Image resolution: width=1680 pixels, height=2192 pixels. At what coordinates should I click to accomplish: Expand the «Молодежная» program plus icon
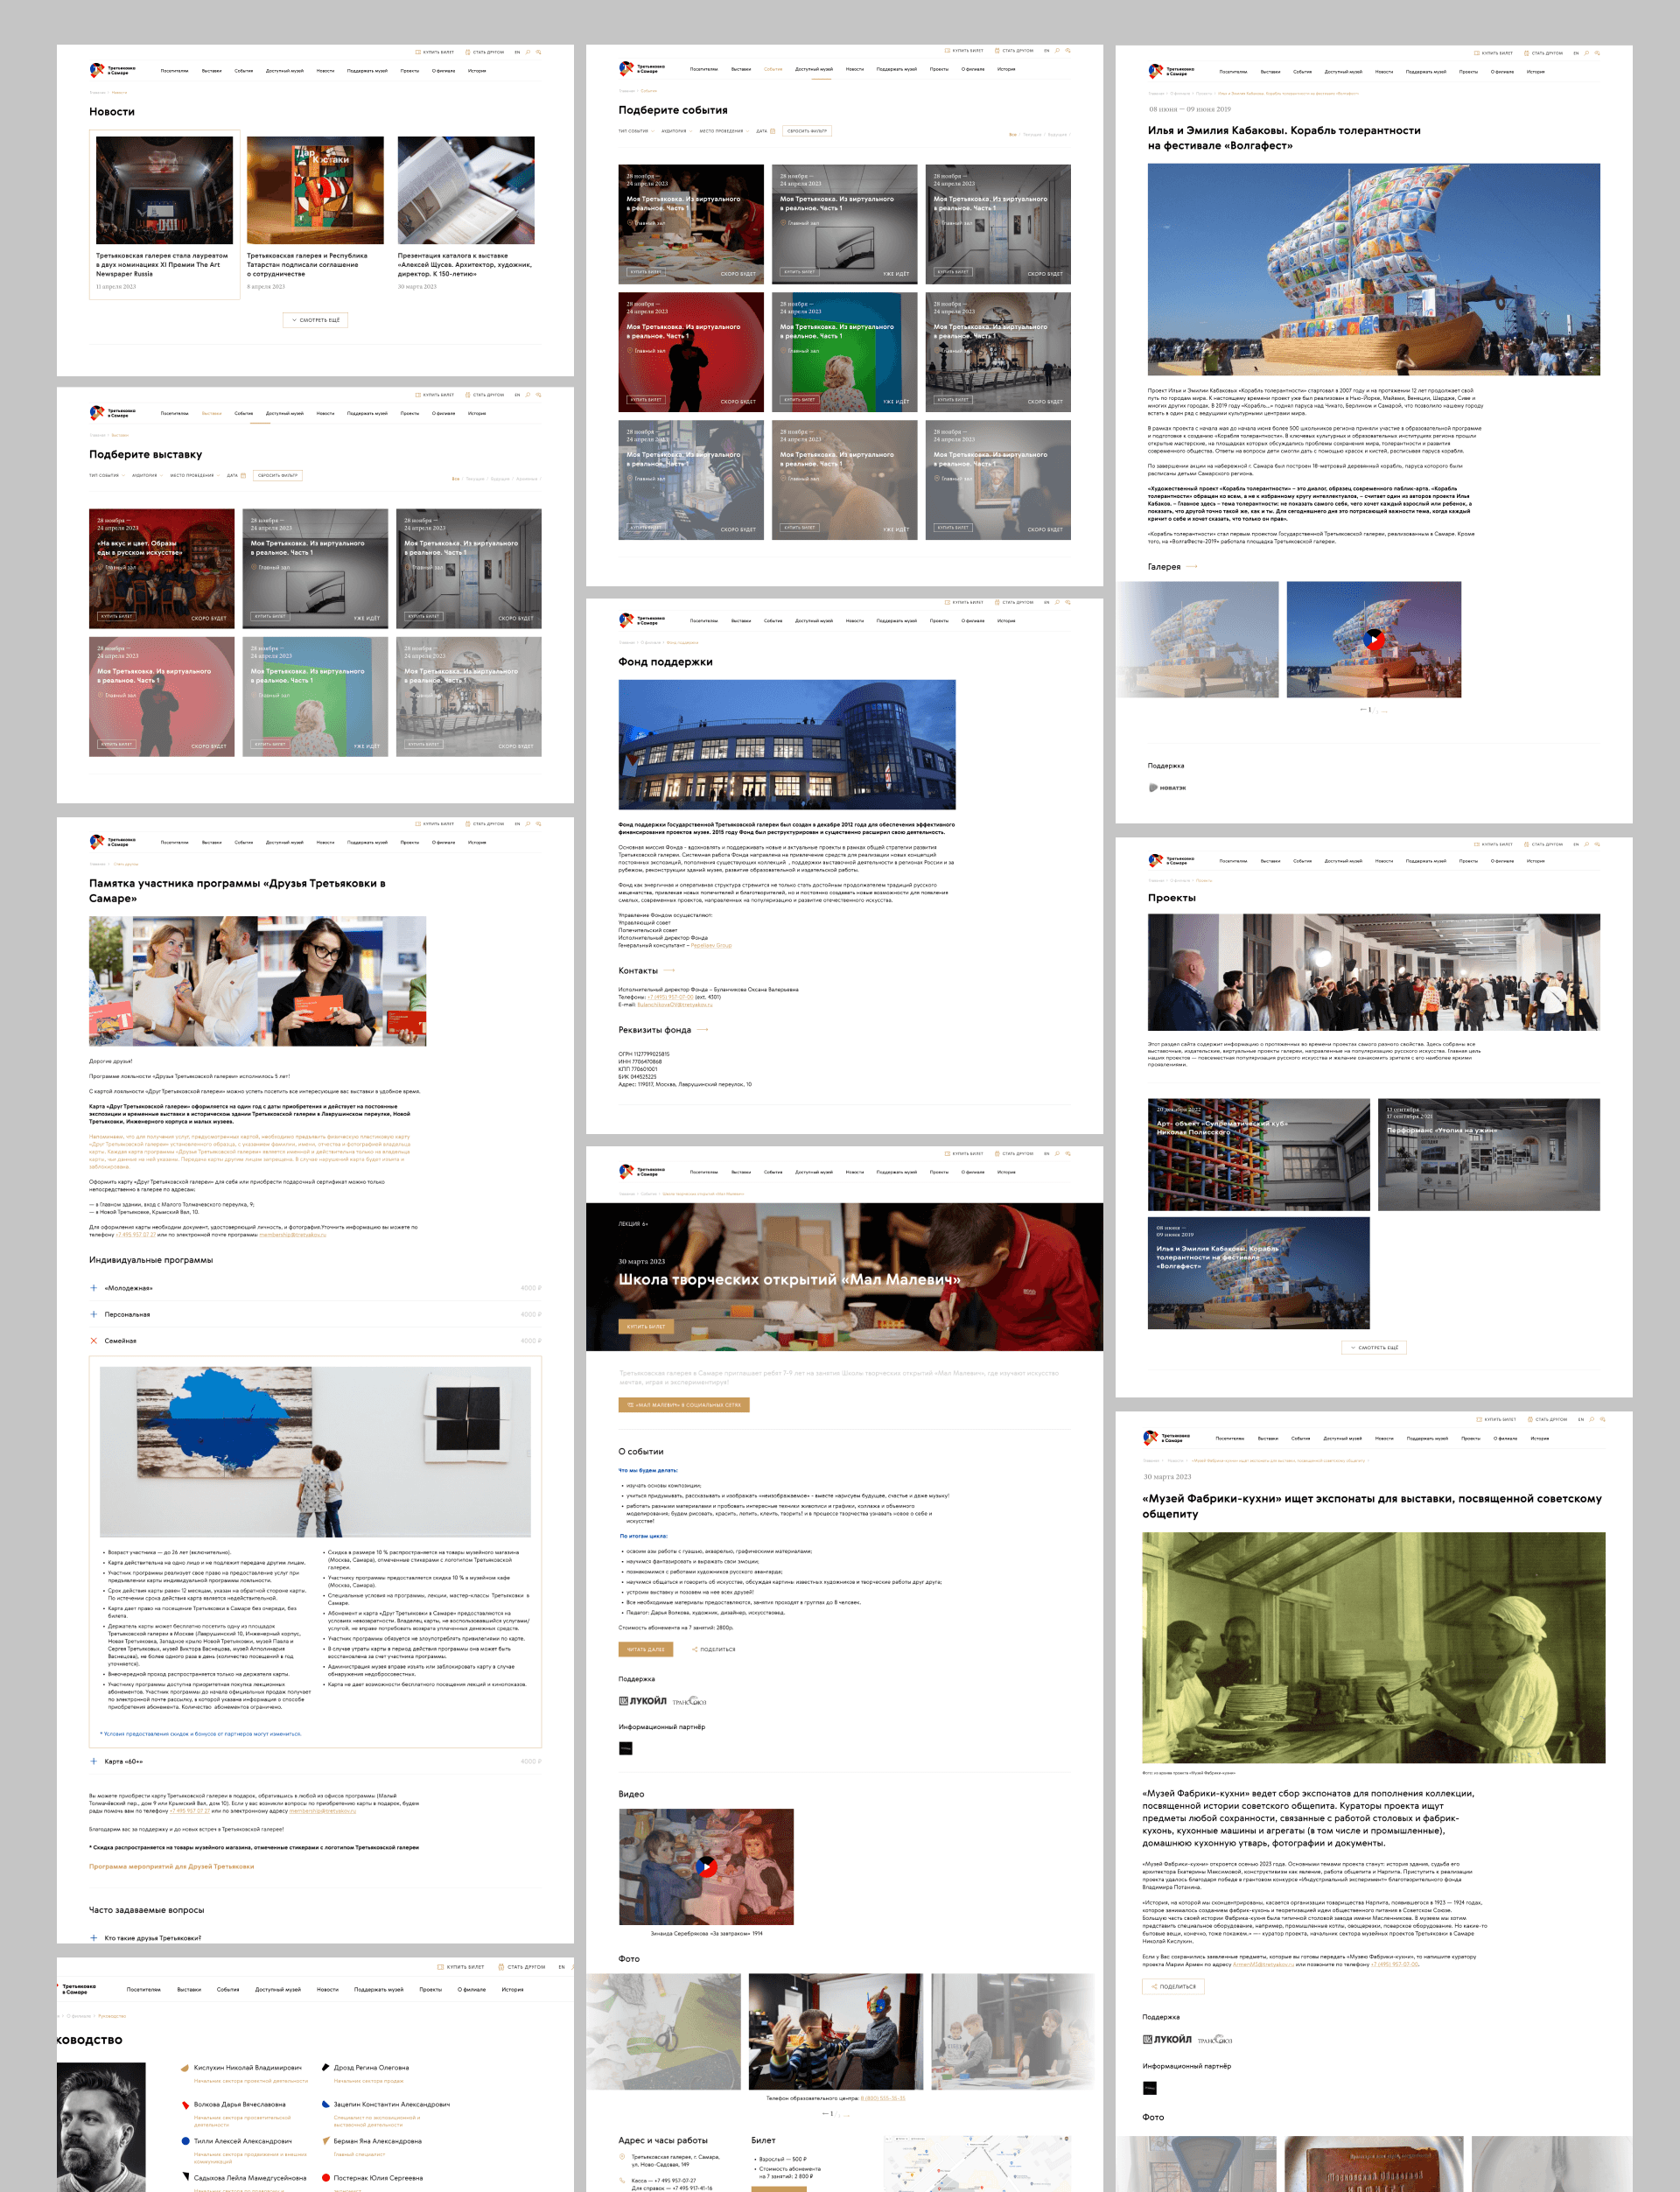click(94, 1288)
